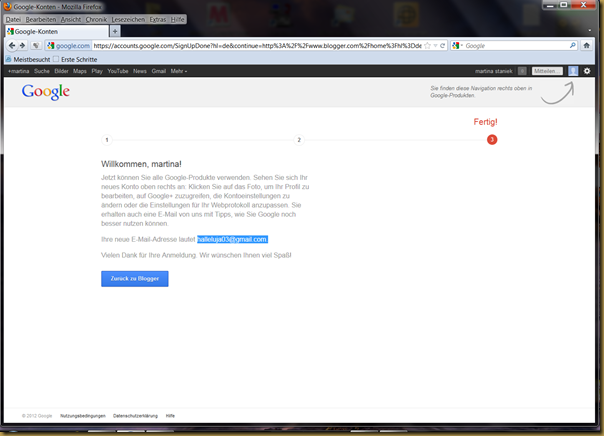Open the Erste Schritte bookmark

pyautogui.click(x=75, y=59)
